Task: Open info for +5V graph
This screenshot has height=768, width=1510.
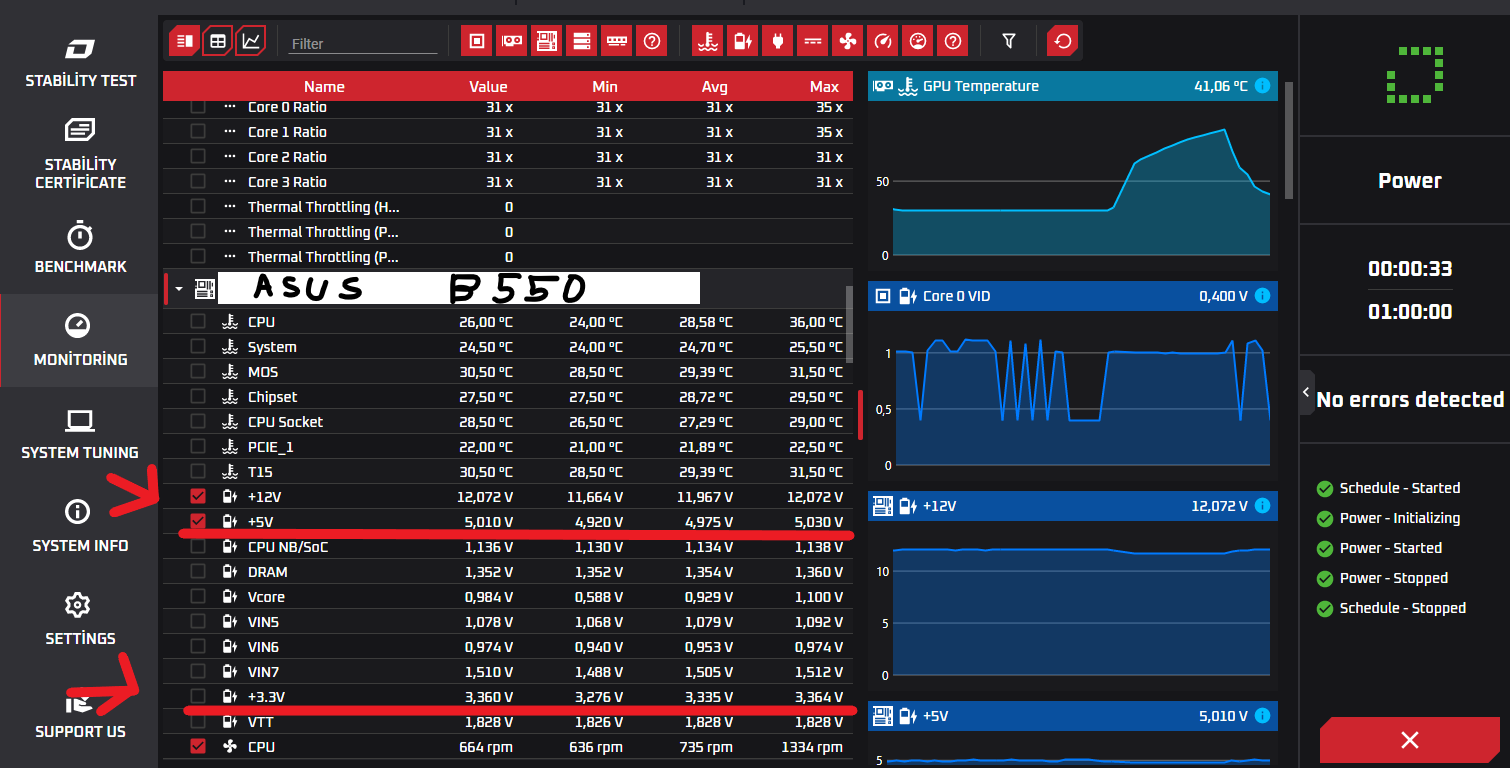Action: coord(1262,716)
